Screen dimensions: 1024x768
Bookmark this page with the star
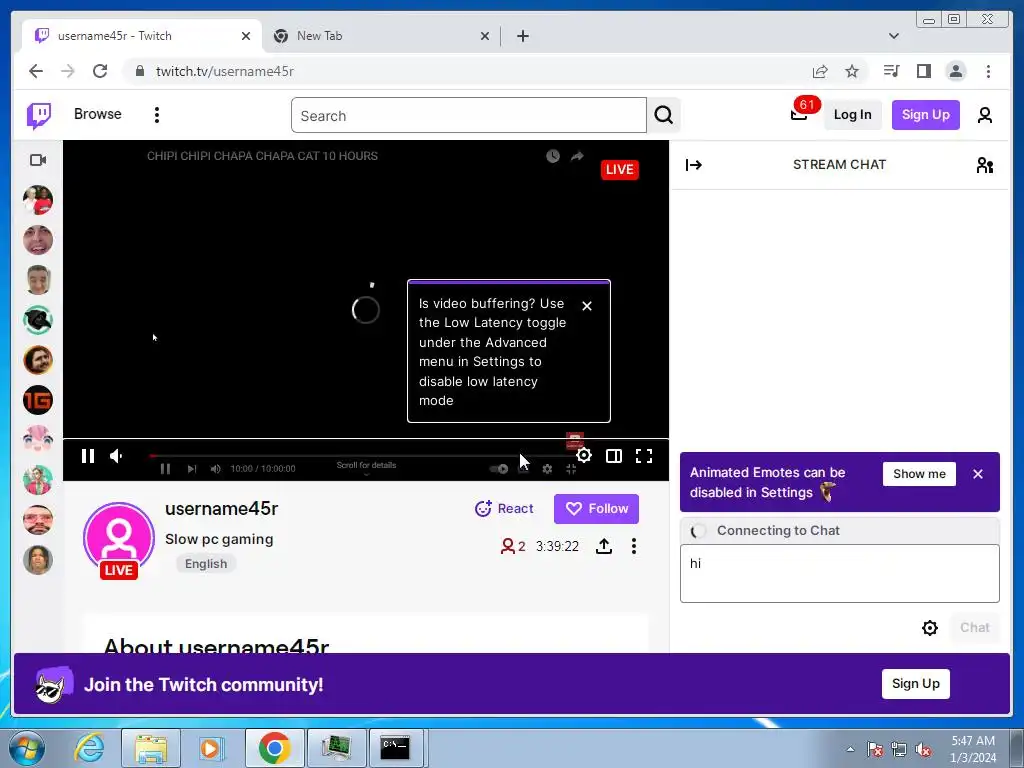click(852, 71)
